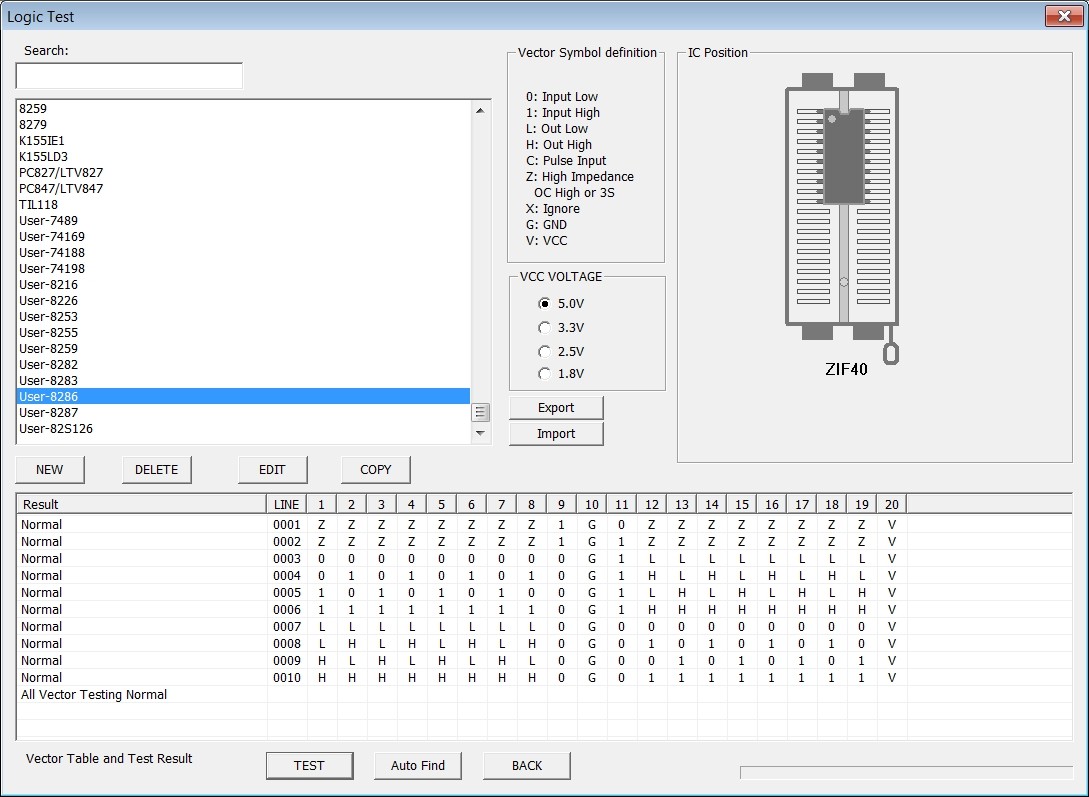The image size is (1089, 797).
Task: Click the list scroll up arrow
Action: [x=480, y=110]
